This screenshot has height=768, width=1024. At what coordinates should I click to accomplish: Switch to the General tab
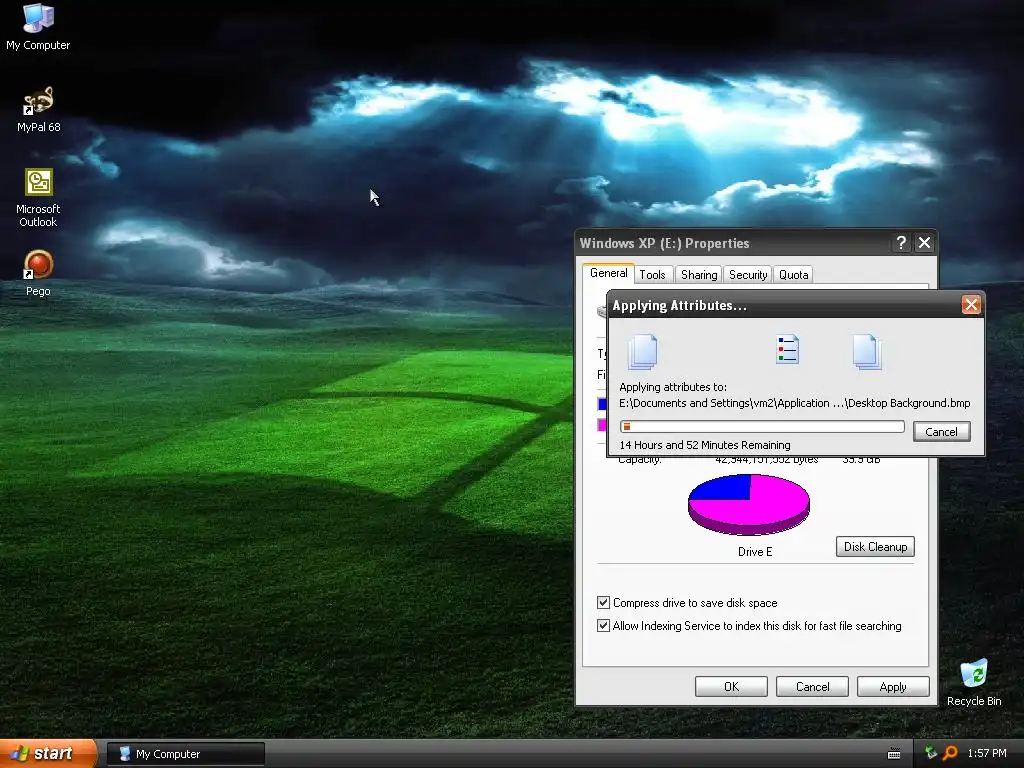click(x=609, y=273)
